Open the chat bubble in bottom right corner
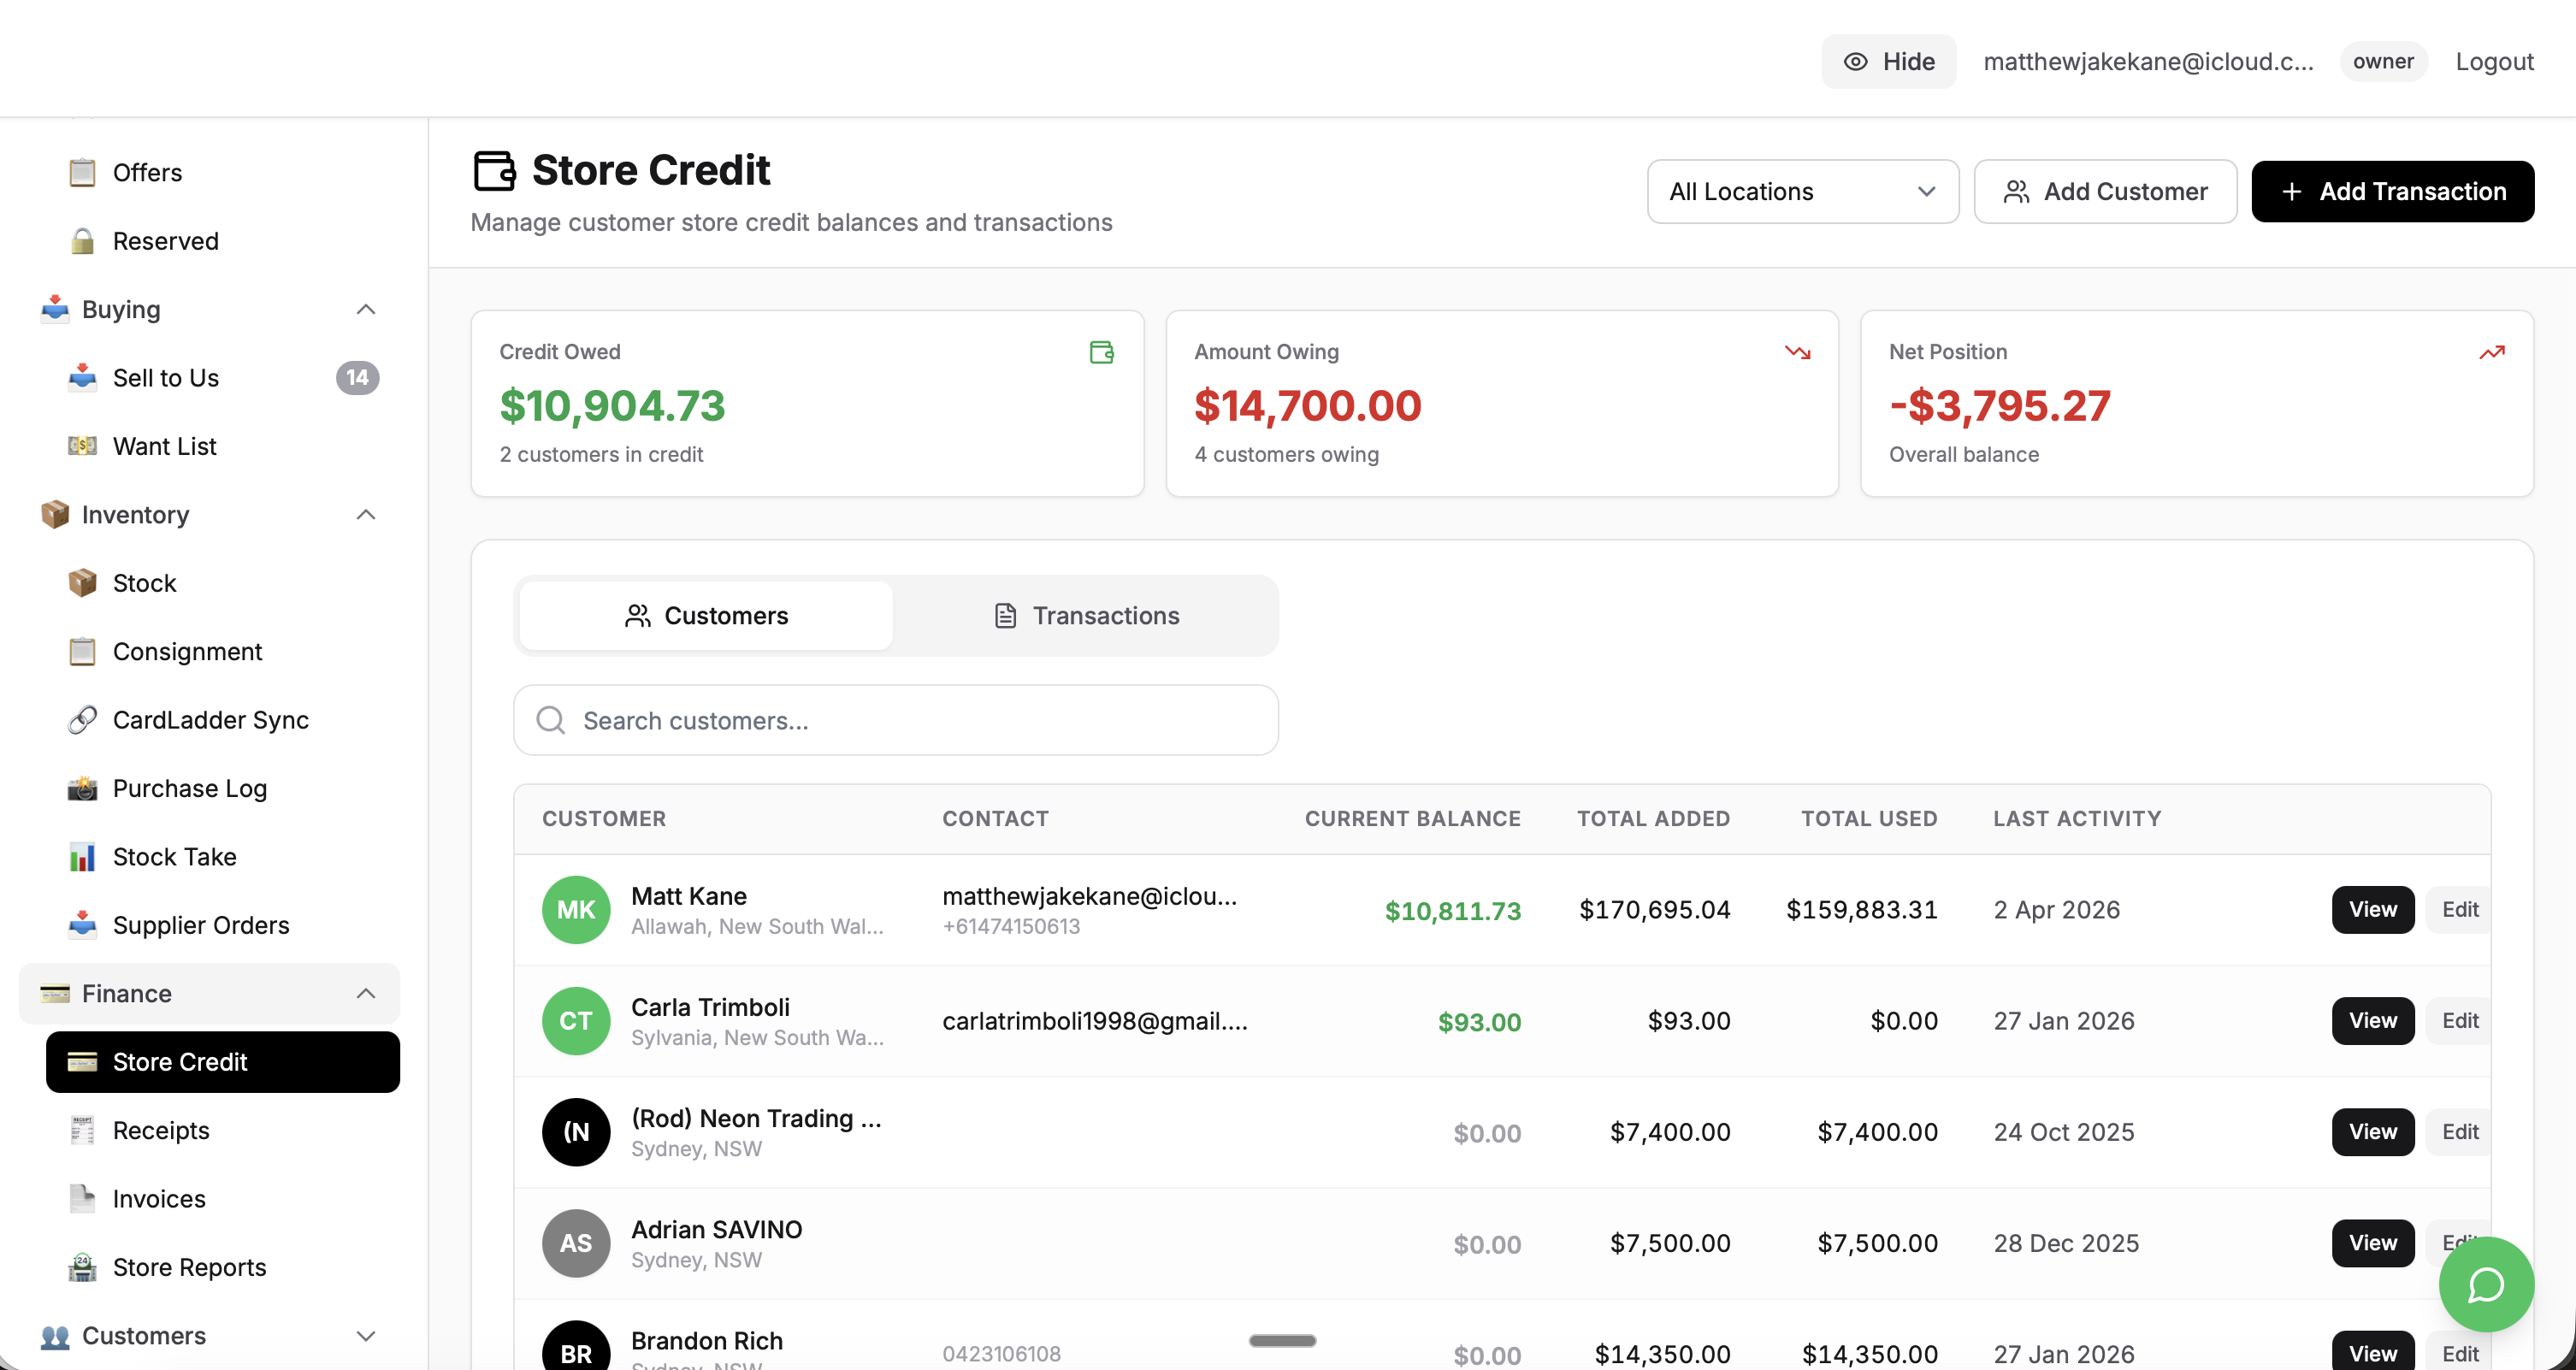Screen dimensions: 2576x1370 2486,1285
